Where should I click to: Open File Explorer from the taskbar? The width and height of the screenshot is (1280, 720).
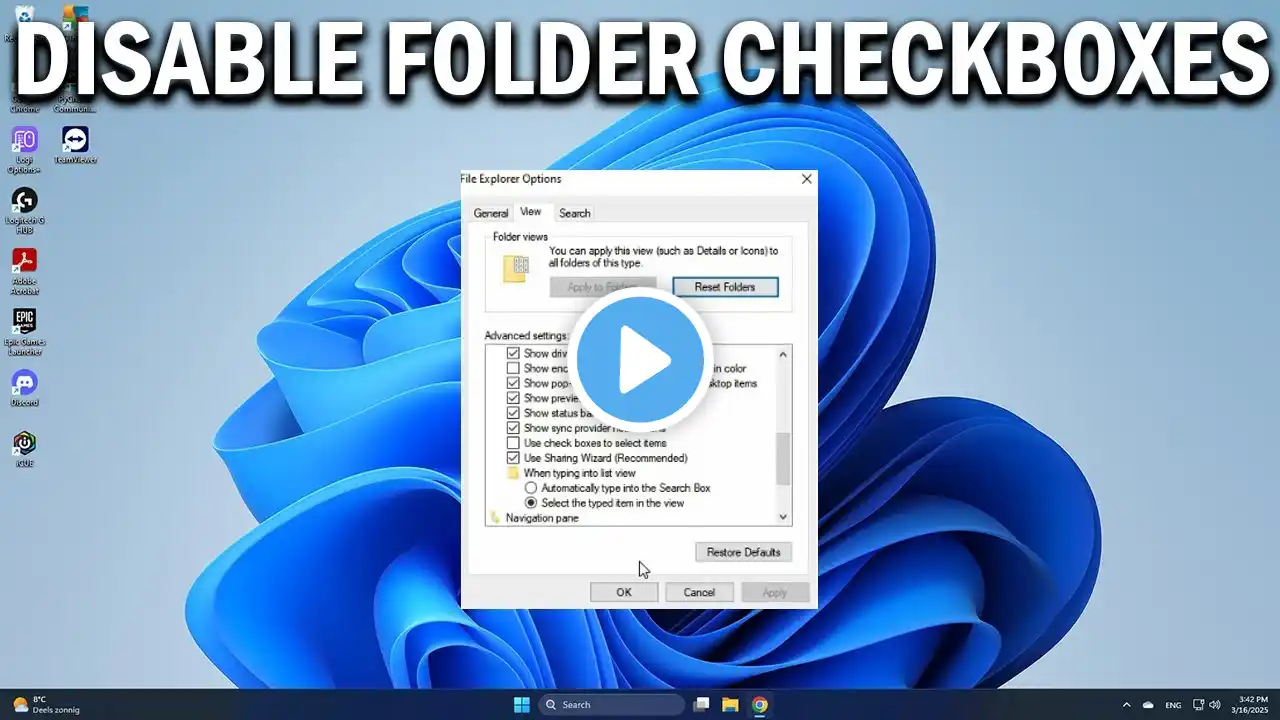(730, 705)
